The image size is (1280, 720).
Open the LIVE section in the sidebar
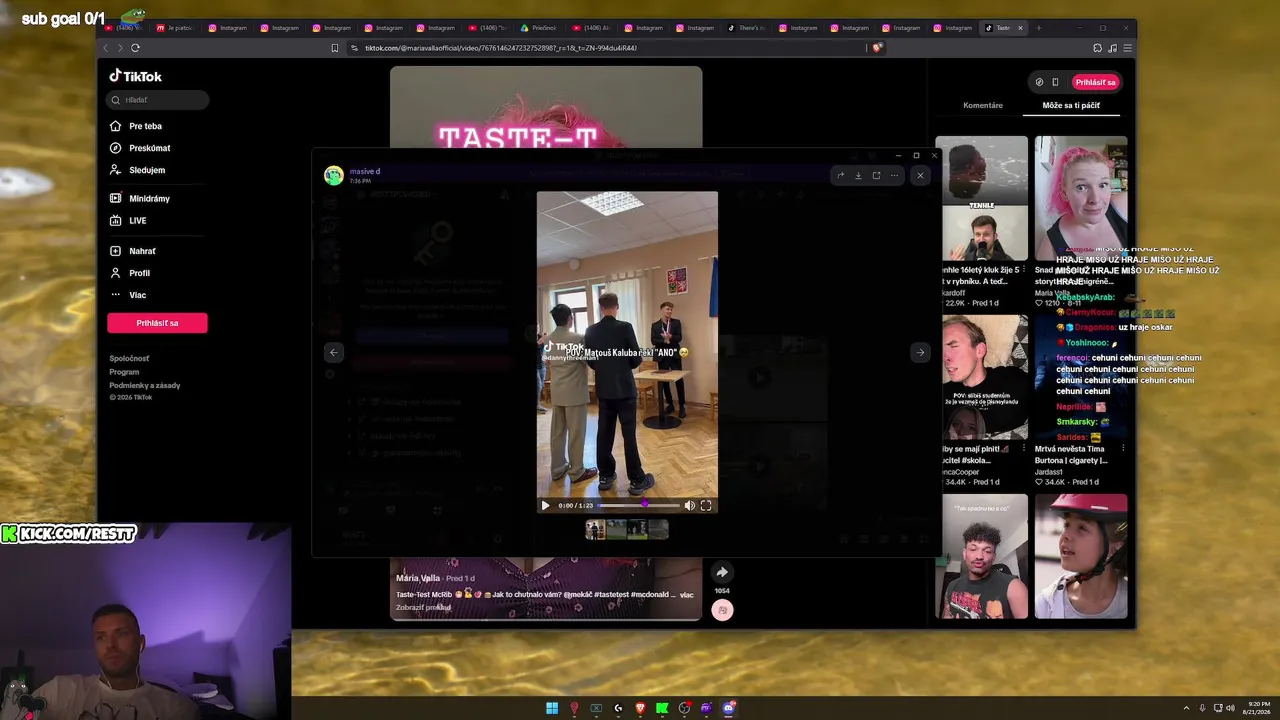[129, 221]
